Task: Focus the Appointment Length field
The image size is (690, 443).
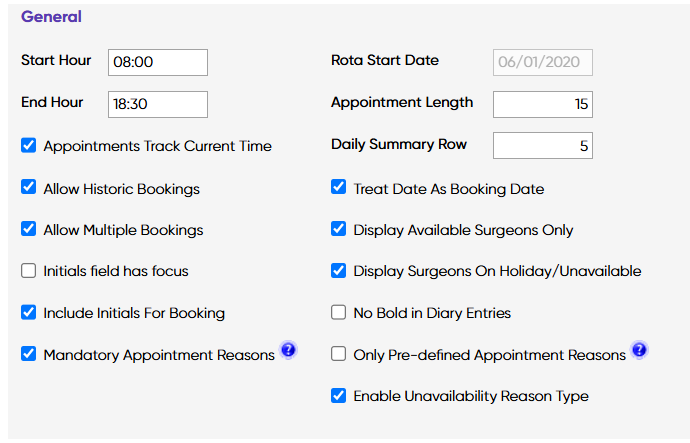Action: click(x=543, y=104)
